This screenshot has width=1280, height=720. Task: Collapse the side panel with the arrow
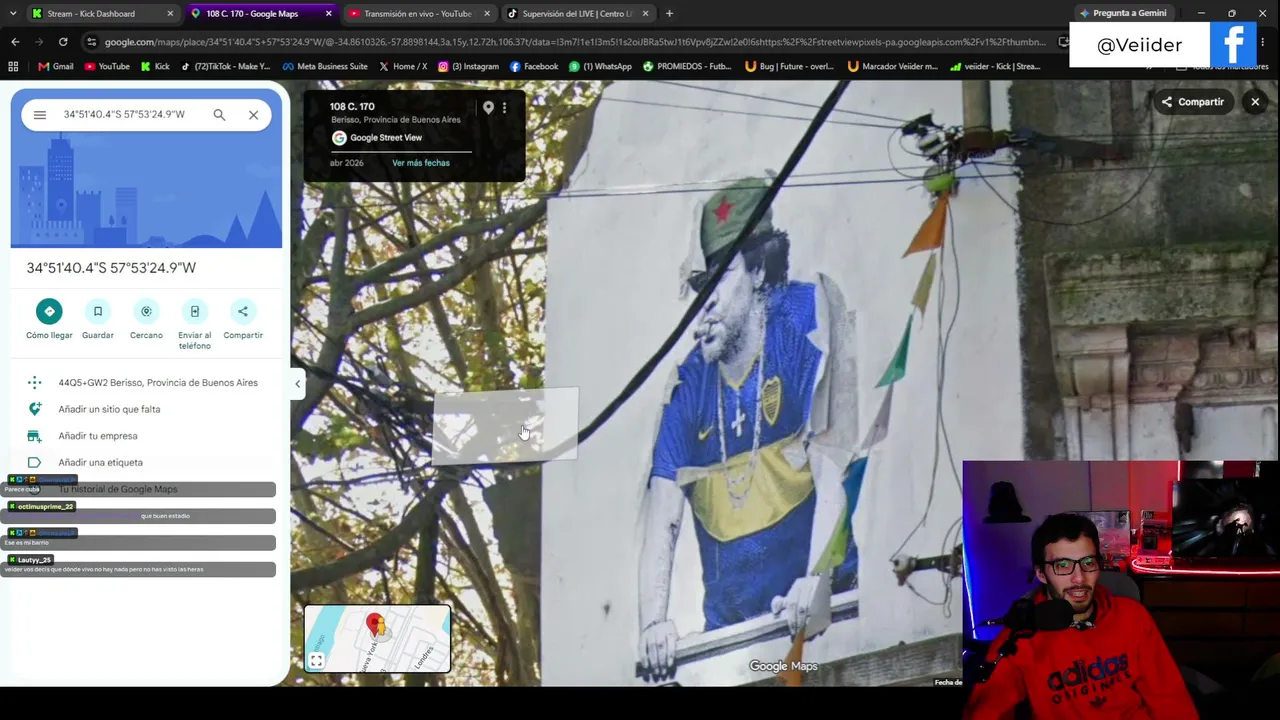297,384
